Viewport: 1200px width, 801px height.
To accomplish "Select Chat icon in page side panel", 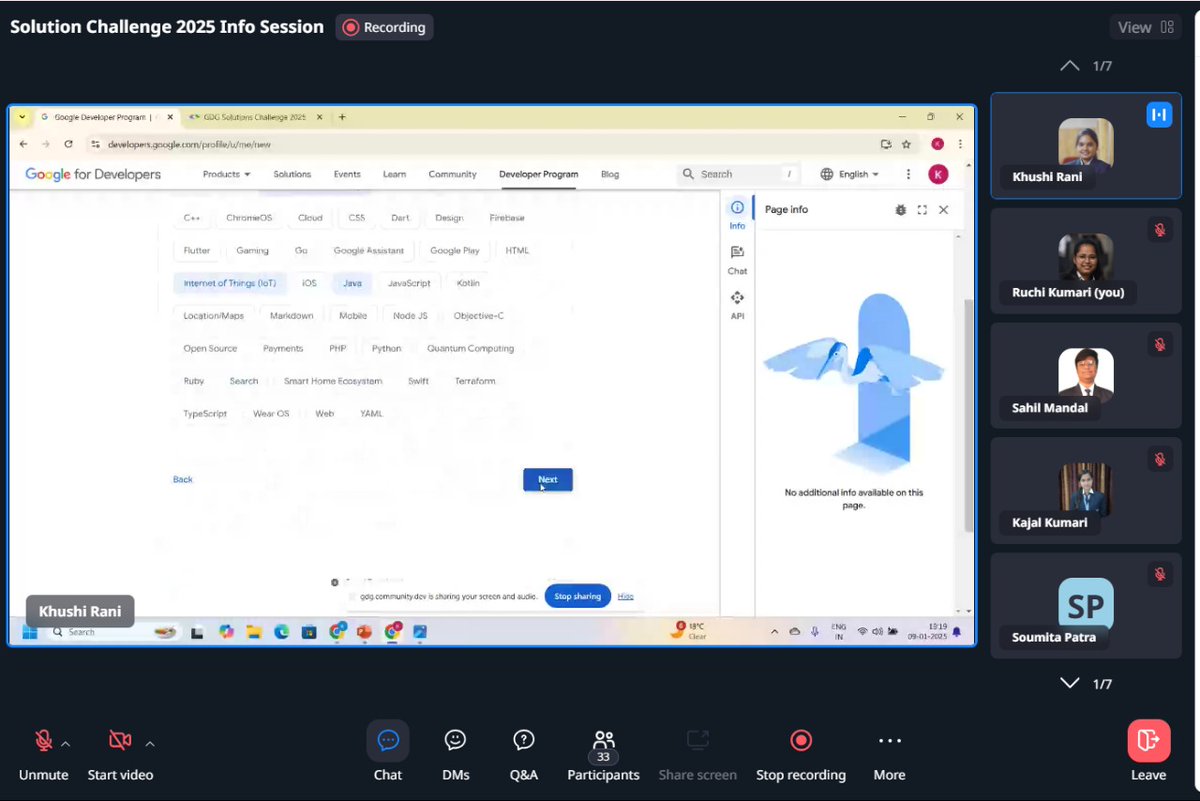I will tap(737, 259).
